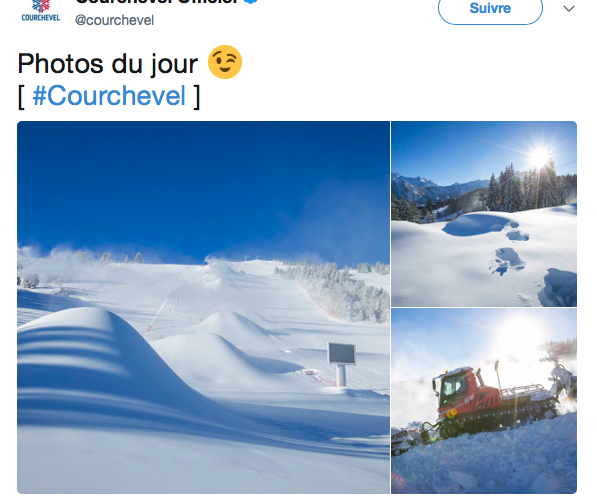Click the footprints in the snow
Image resolution: width=597 pixels, height=500 pixels.
coord(510,249)
